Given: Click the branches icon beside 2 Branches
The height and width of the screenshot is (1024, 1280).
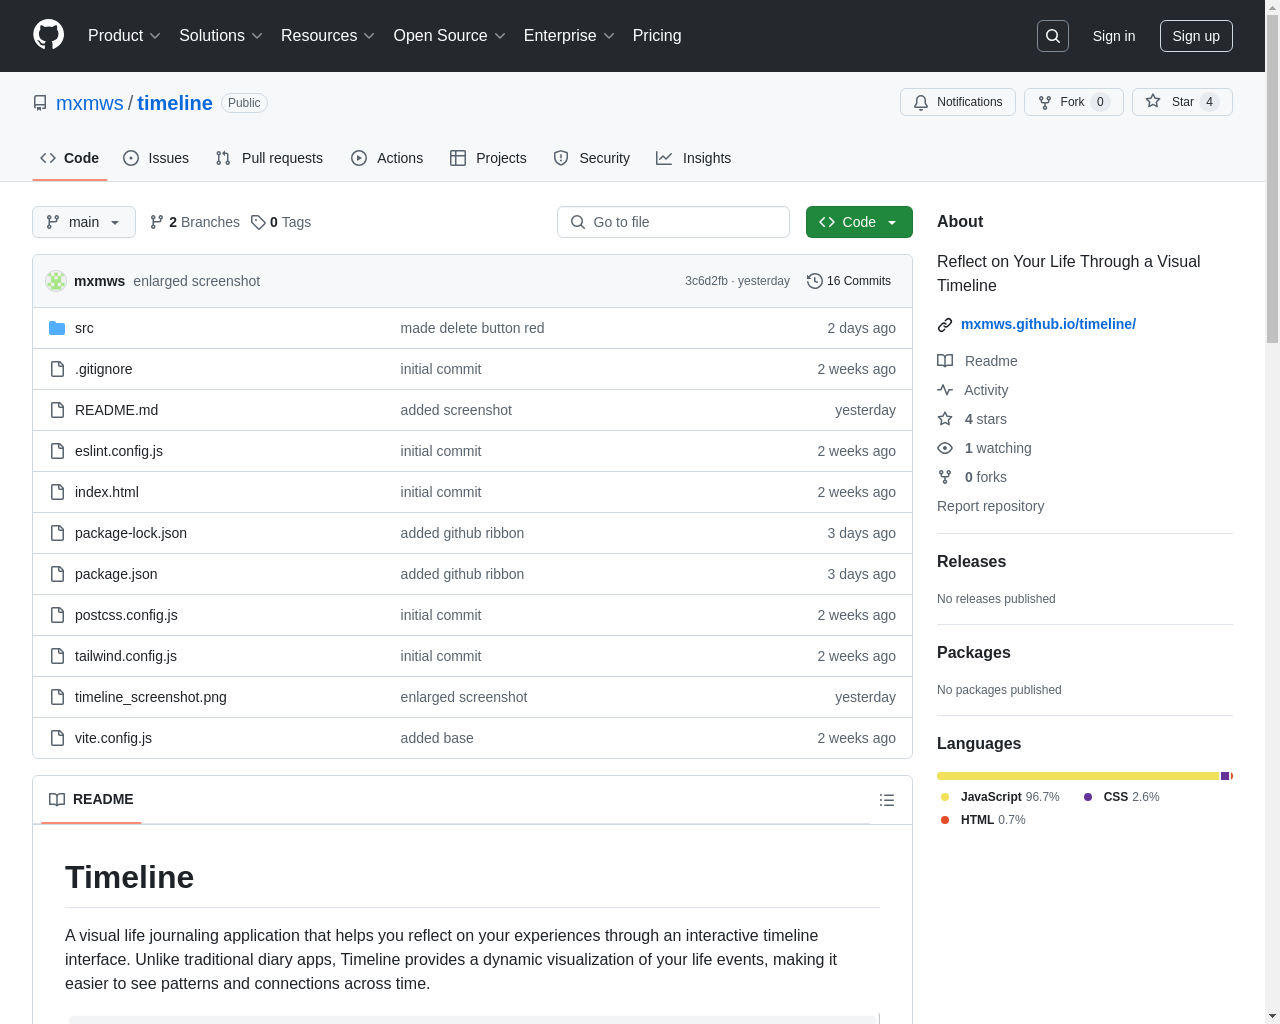Looking at the screenshot, I should (x=156, y=222).
